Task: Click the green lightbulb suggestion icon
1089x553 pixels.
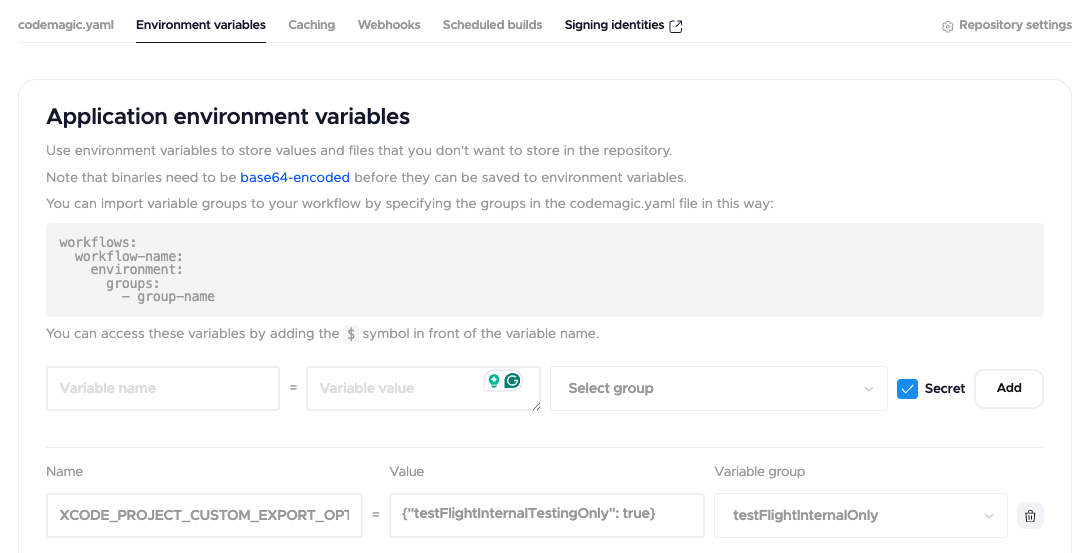Action: [494, 381]
